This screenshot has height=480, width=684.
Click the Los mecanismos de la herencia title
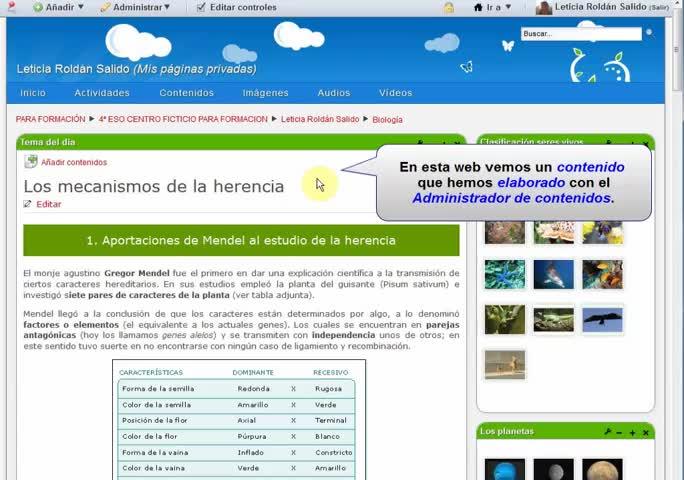154,186
